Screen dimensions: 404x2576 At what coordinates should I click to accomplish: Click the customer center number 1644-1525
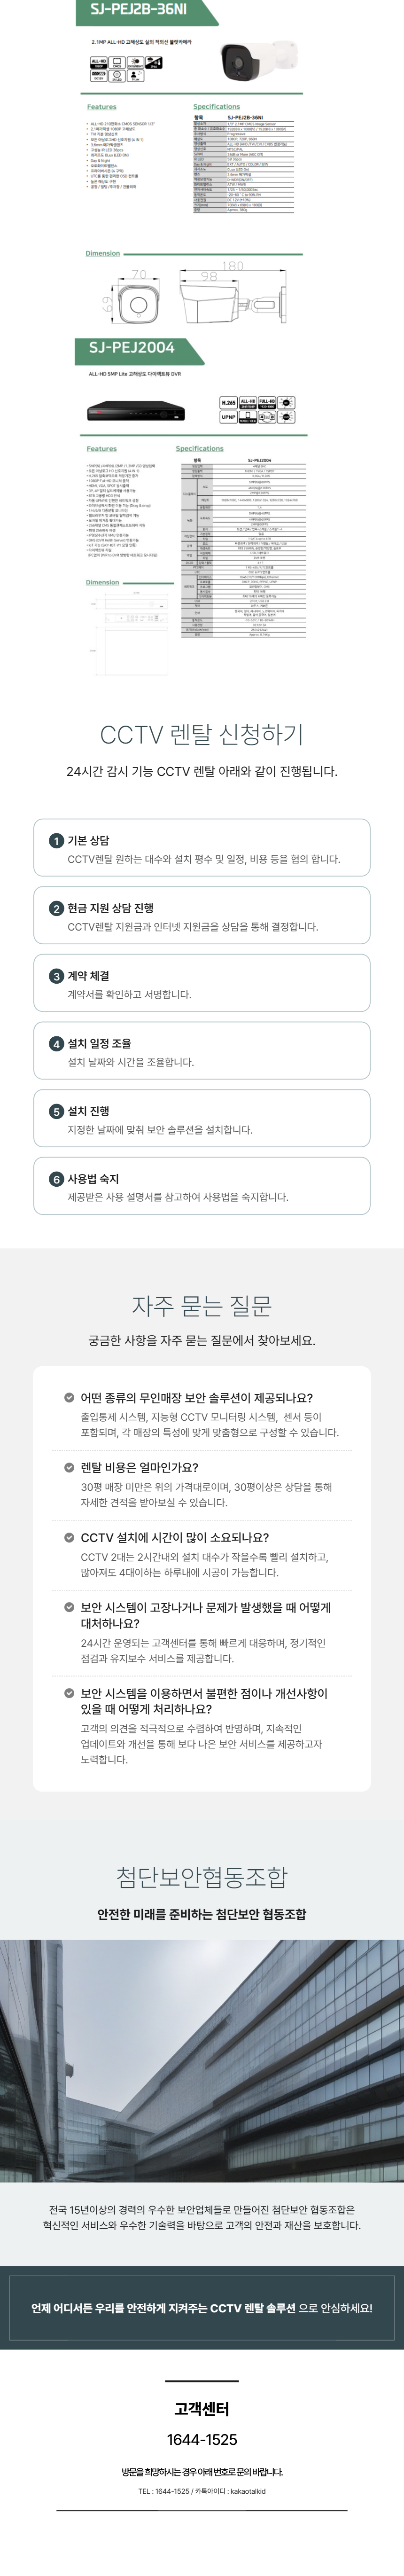[x=202, y=2432]
